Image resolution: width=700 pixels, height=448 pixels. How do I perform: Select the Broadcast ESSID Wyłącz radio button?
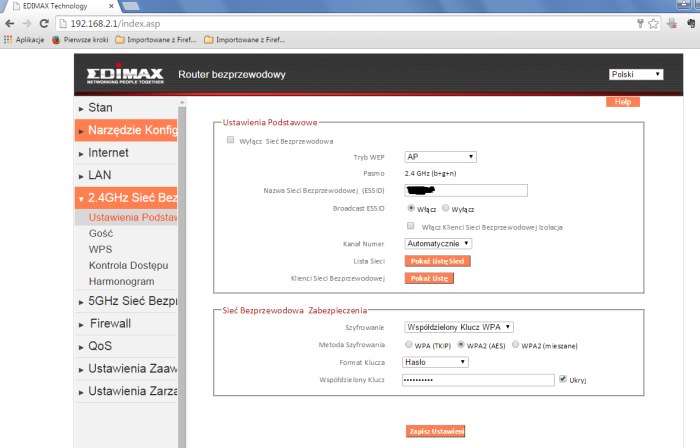pyautogui.click(x=446, y=208)
